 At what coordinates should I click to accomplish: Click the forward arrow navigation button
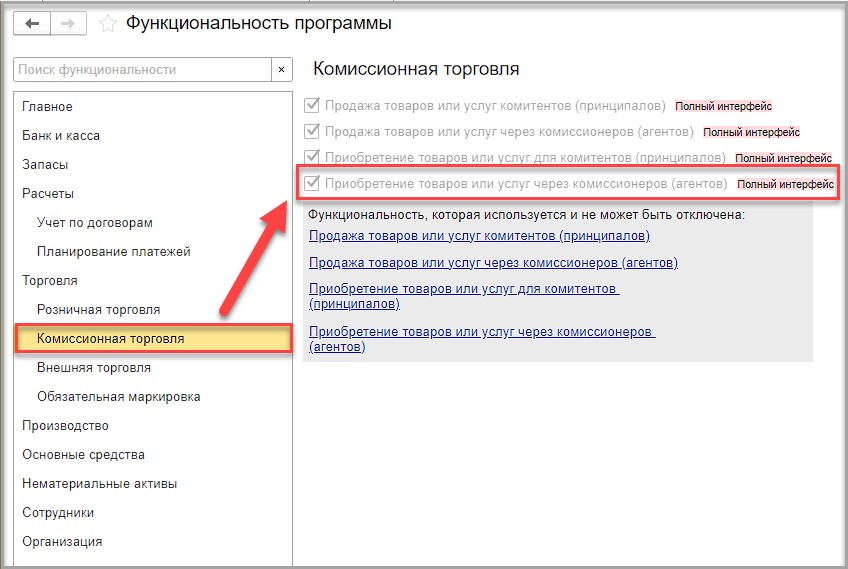coord(68,24)
